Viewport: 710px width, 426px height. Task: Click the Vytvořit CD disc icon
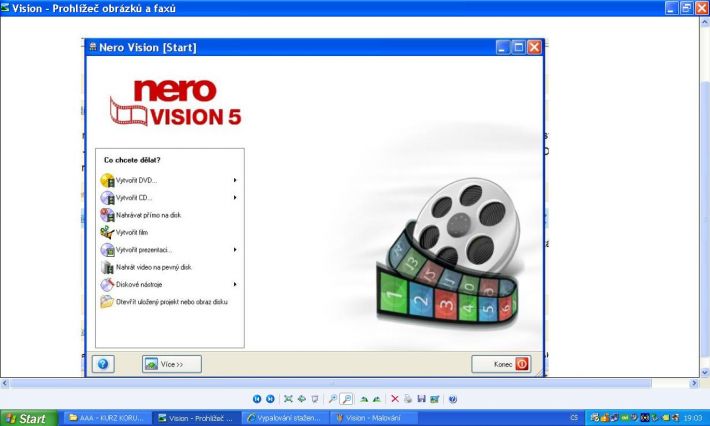click(107, 198)
